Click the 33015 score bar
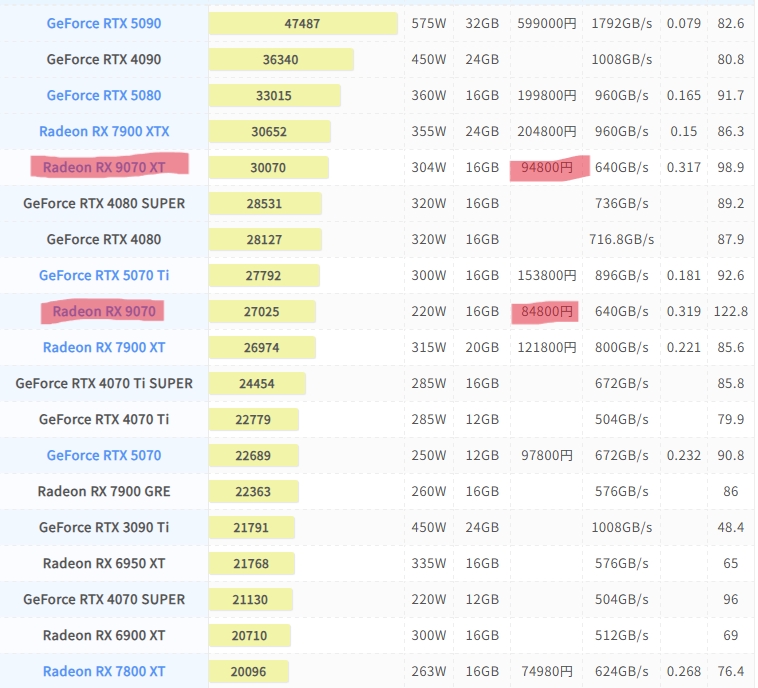 tap(275, 95)
